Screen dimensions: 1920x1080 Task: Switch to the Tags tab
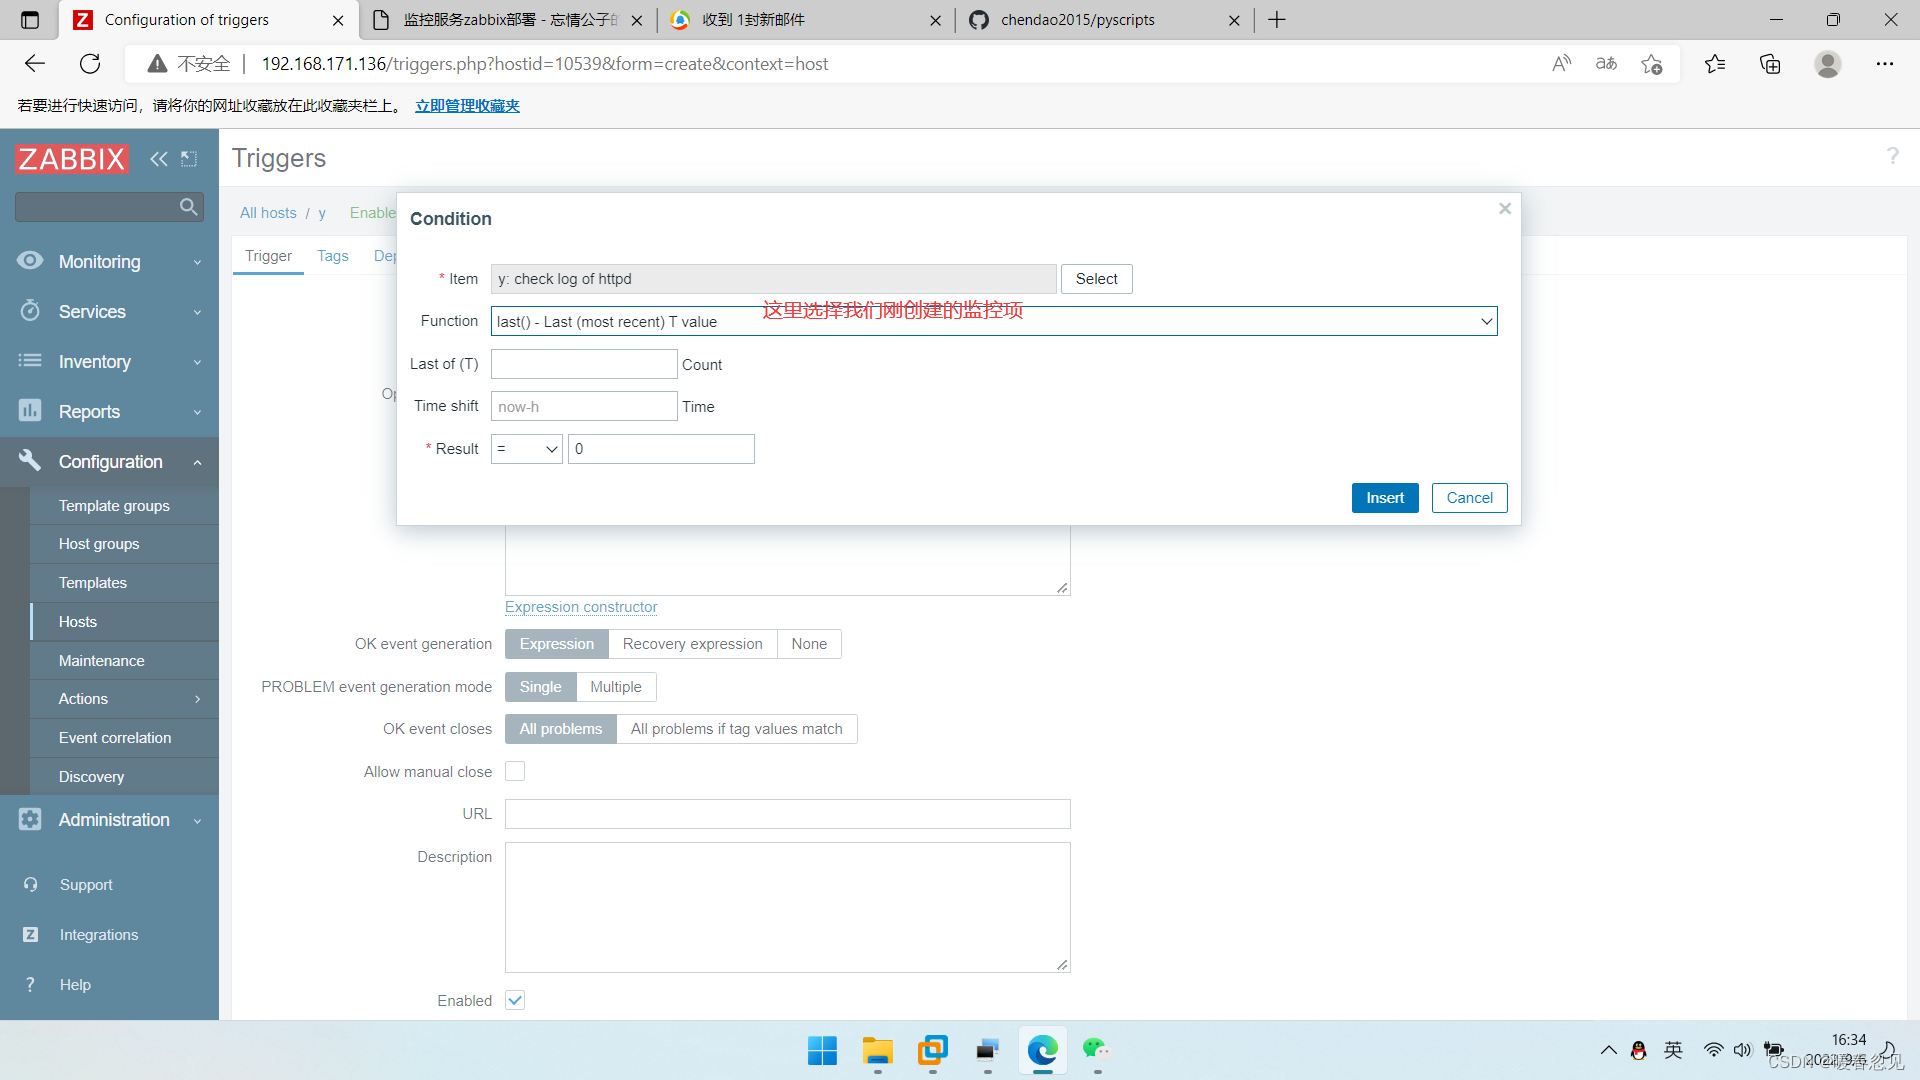[334, 256]
